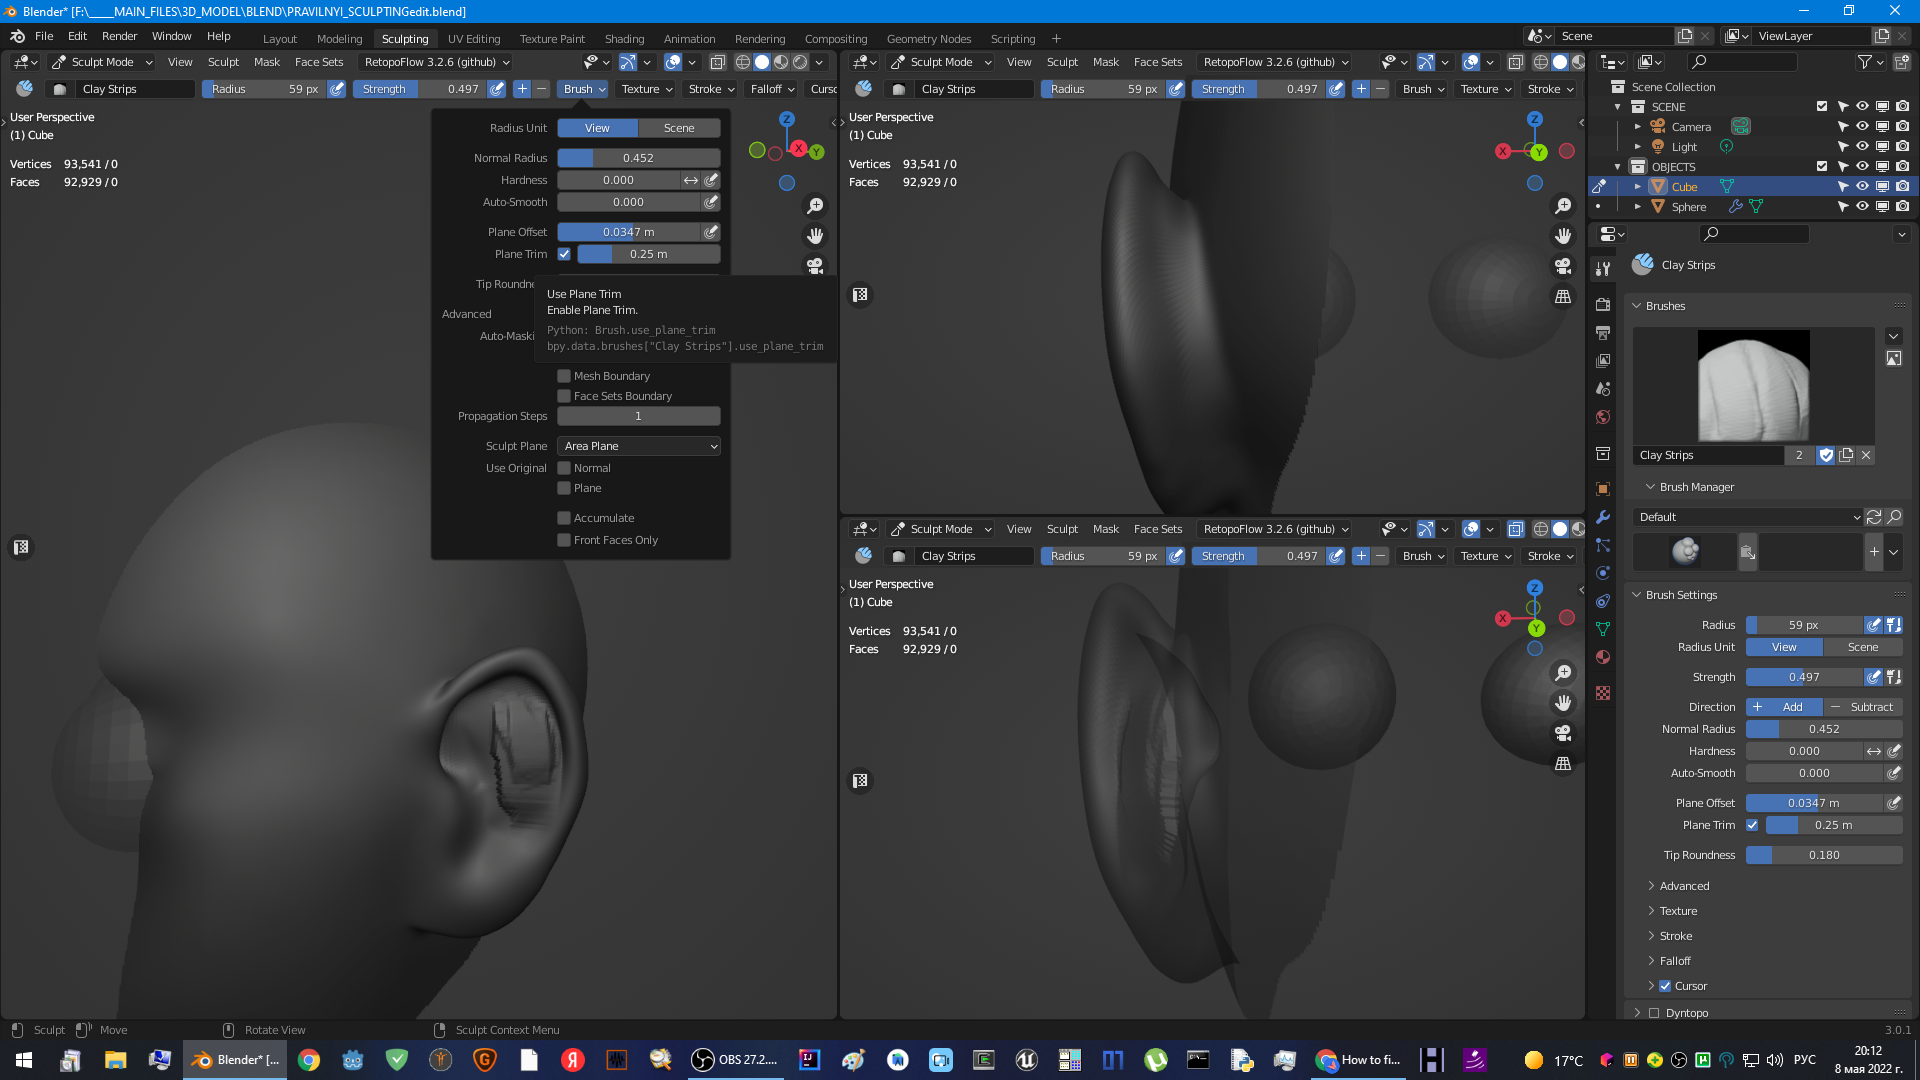The image size is (1920, 1080).
Task: Click duplicate brush icon beside Clay Strips name
Action: point(1846,455)
